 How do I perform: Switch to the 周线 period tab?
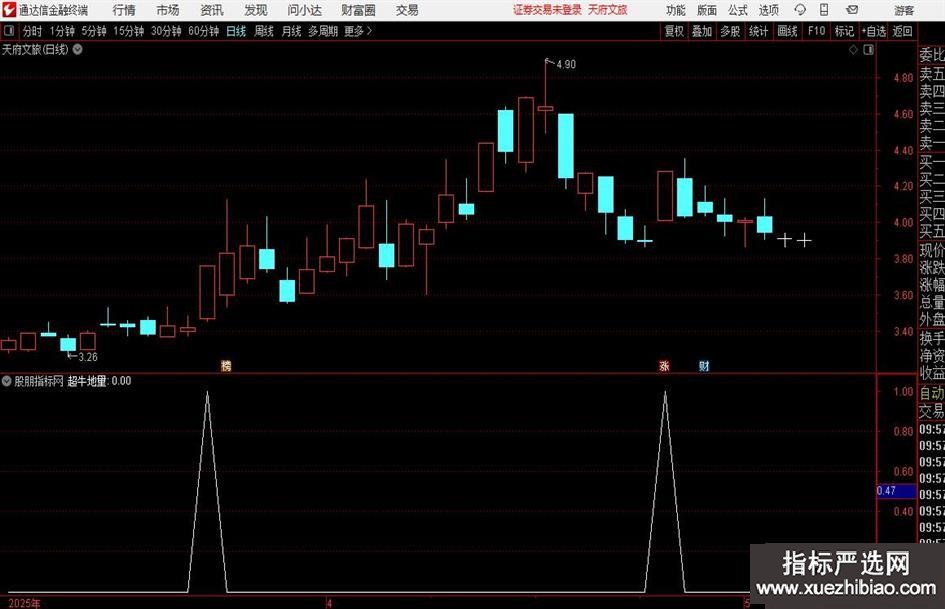point(263,31)
